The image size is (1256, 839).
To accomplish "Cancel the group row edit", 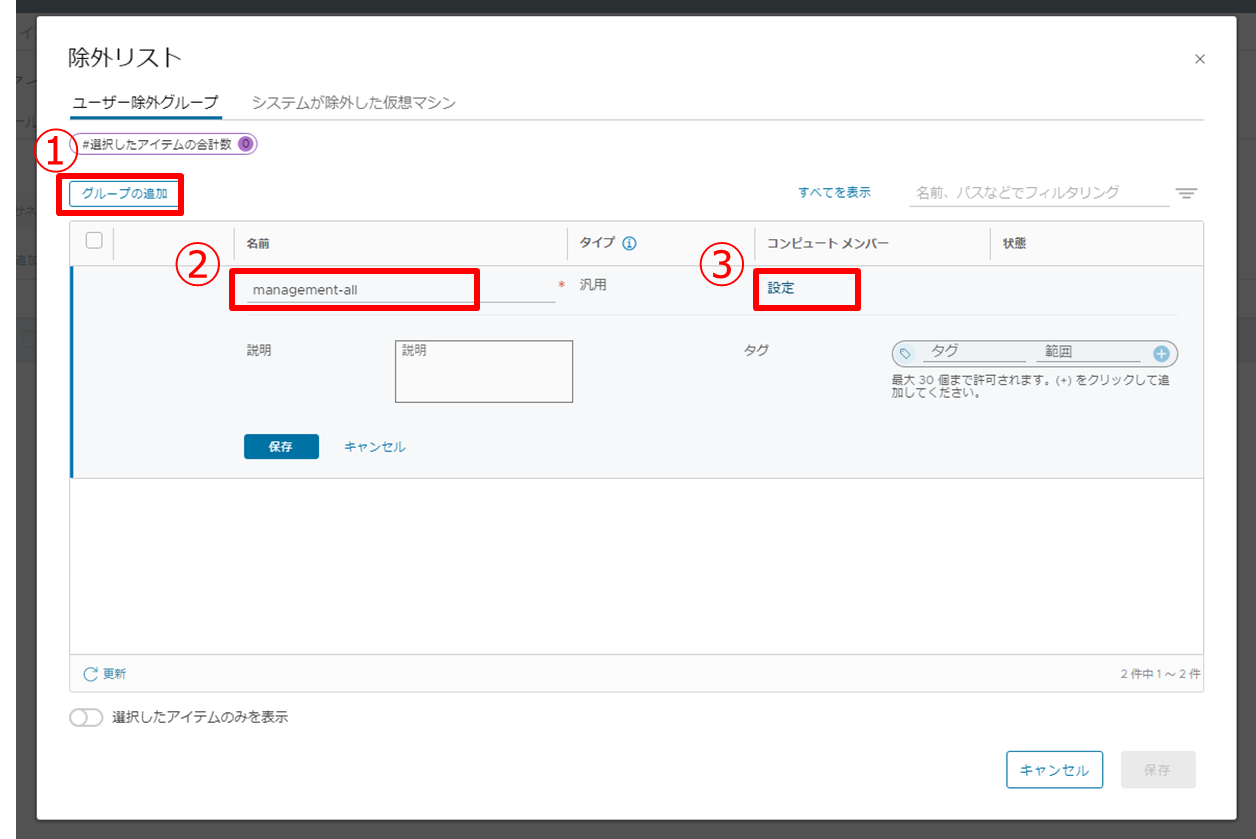I will (x=375, y=447).
